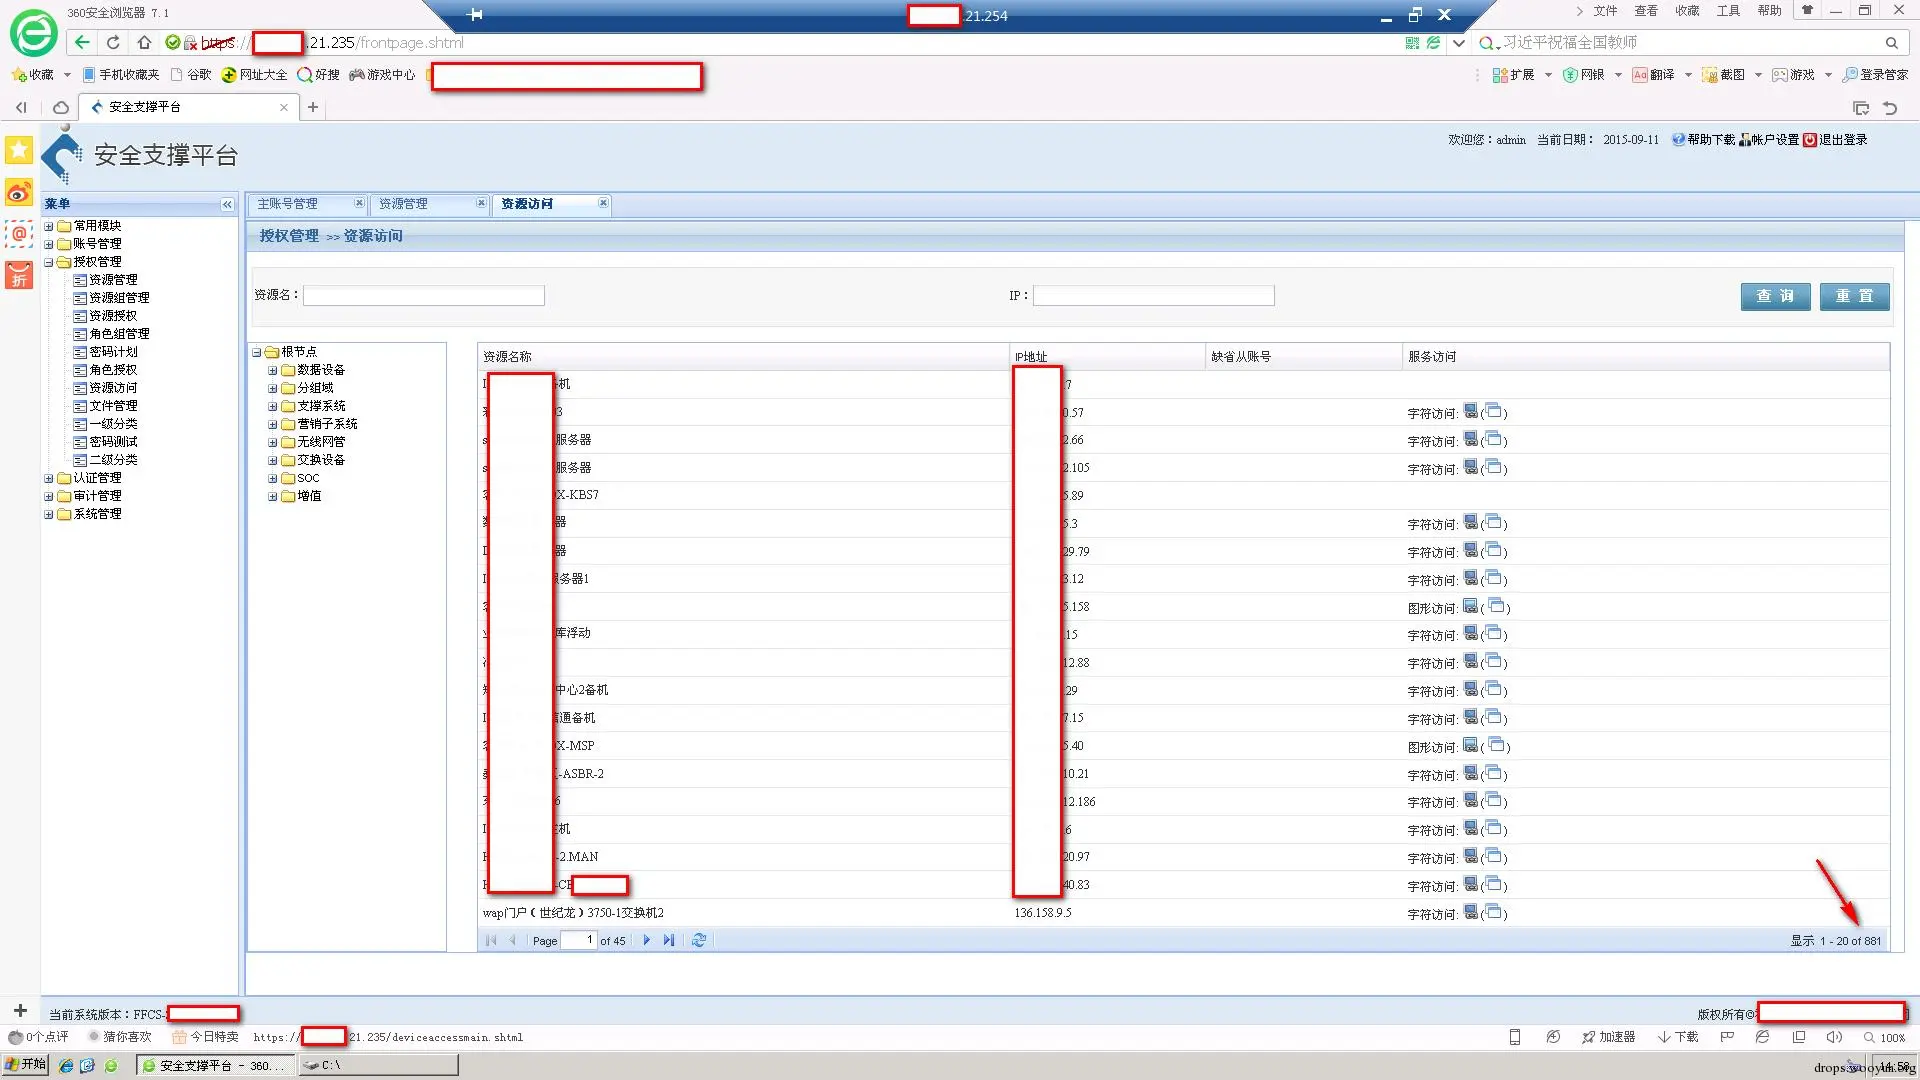1920x1080 pixels.
Task: Expand the 系统管理 tree folder
Action: [x=49, y=514]
